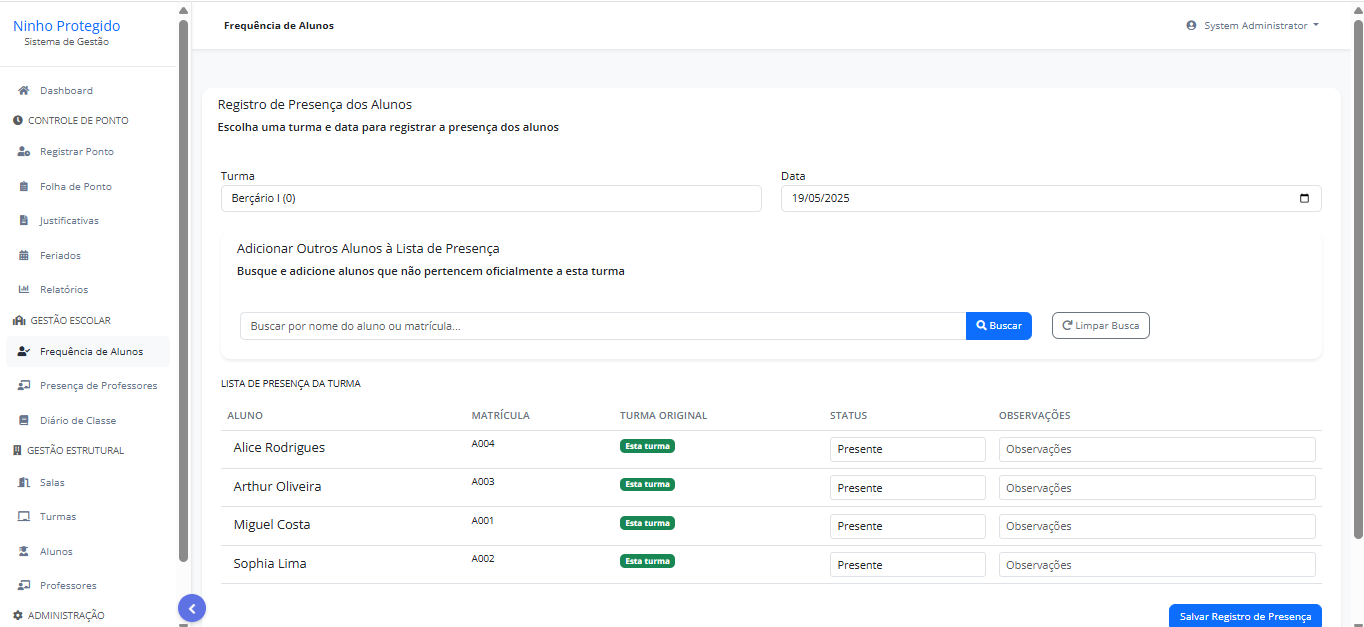Open the date picker calendar icon
This screenshot has width=1364, height=627.
pos(1304,198)
